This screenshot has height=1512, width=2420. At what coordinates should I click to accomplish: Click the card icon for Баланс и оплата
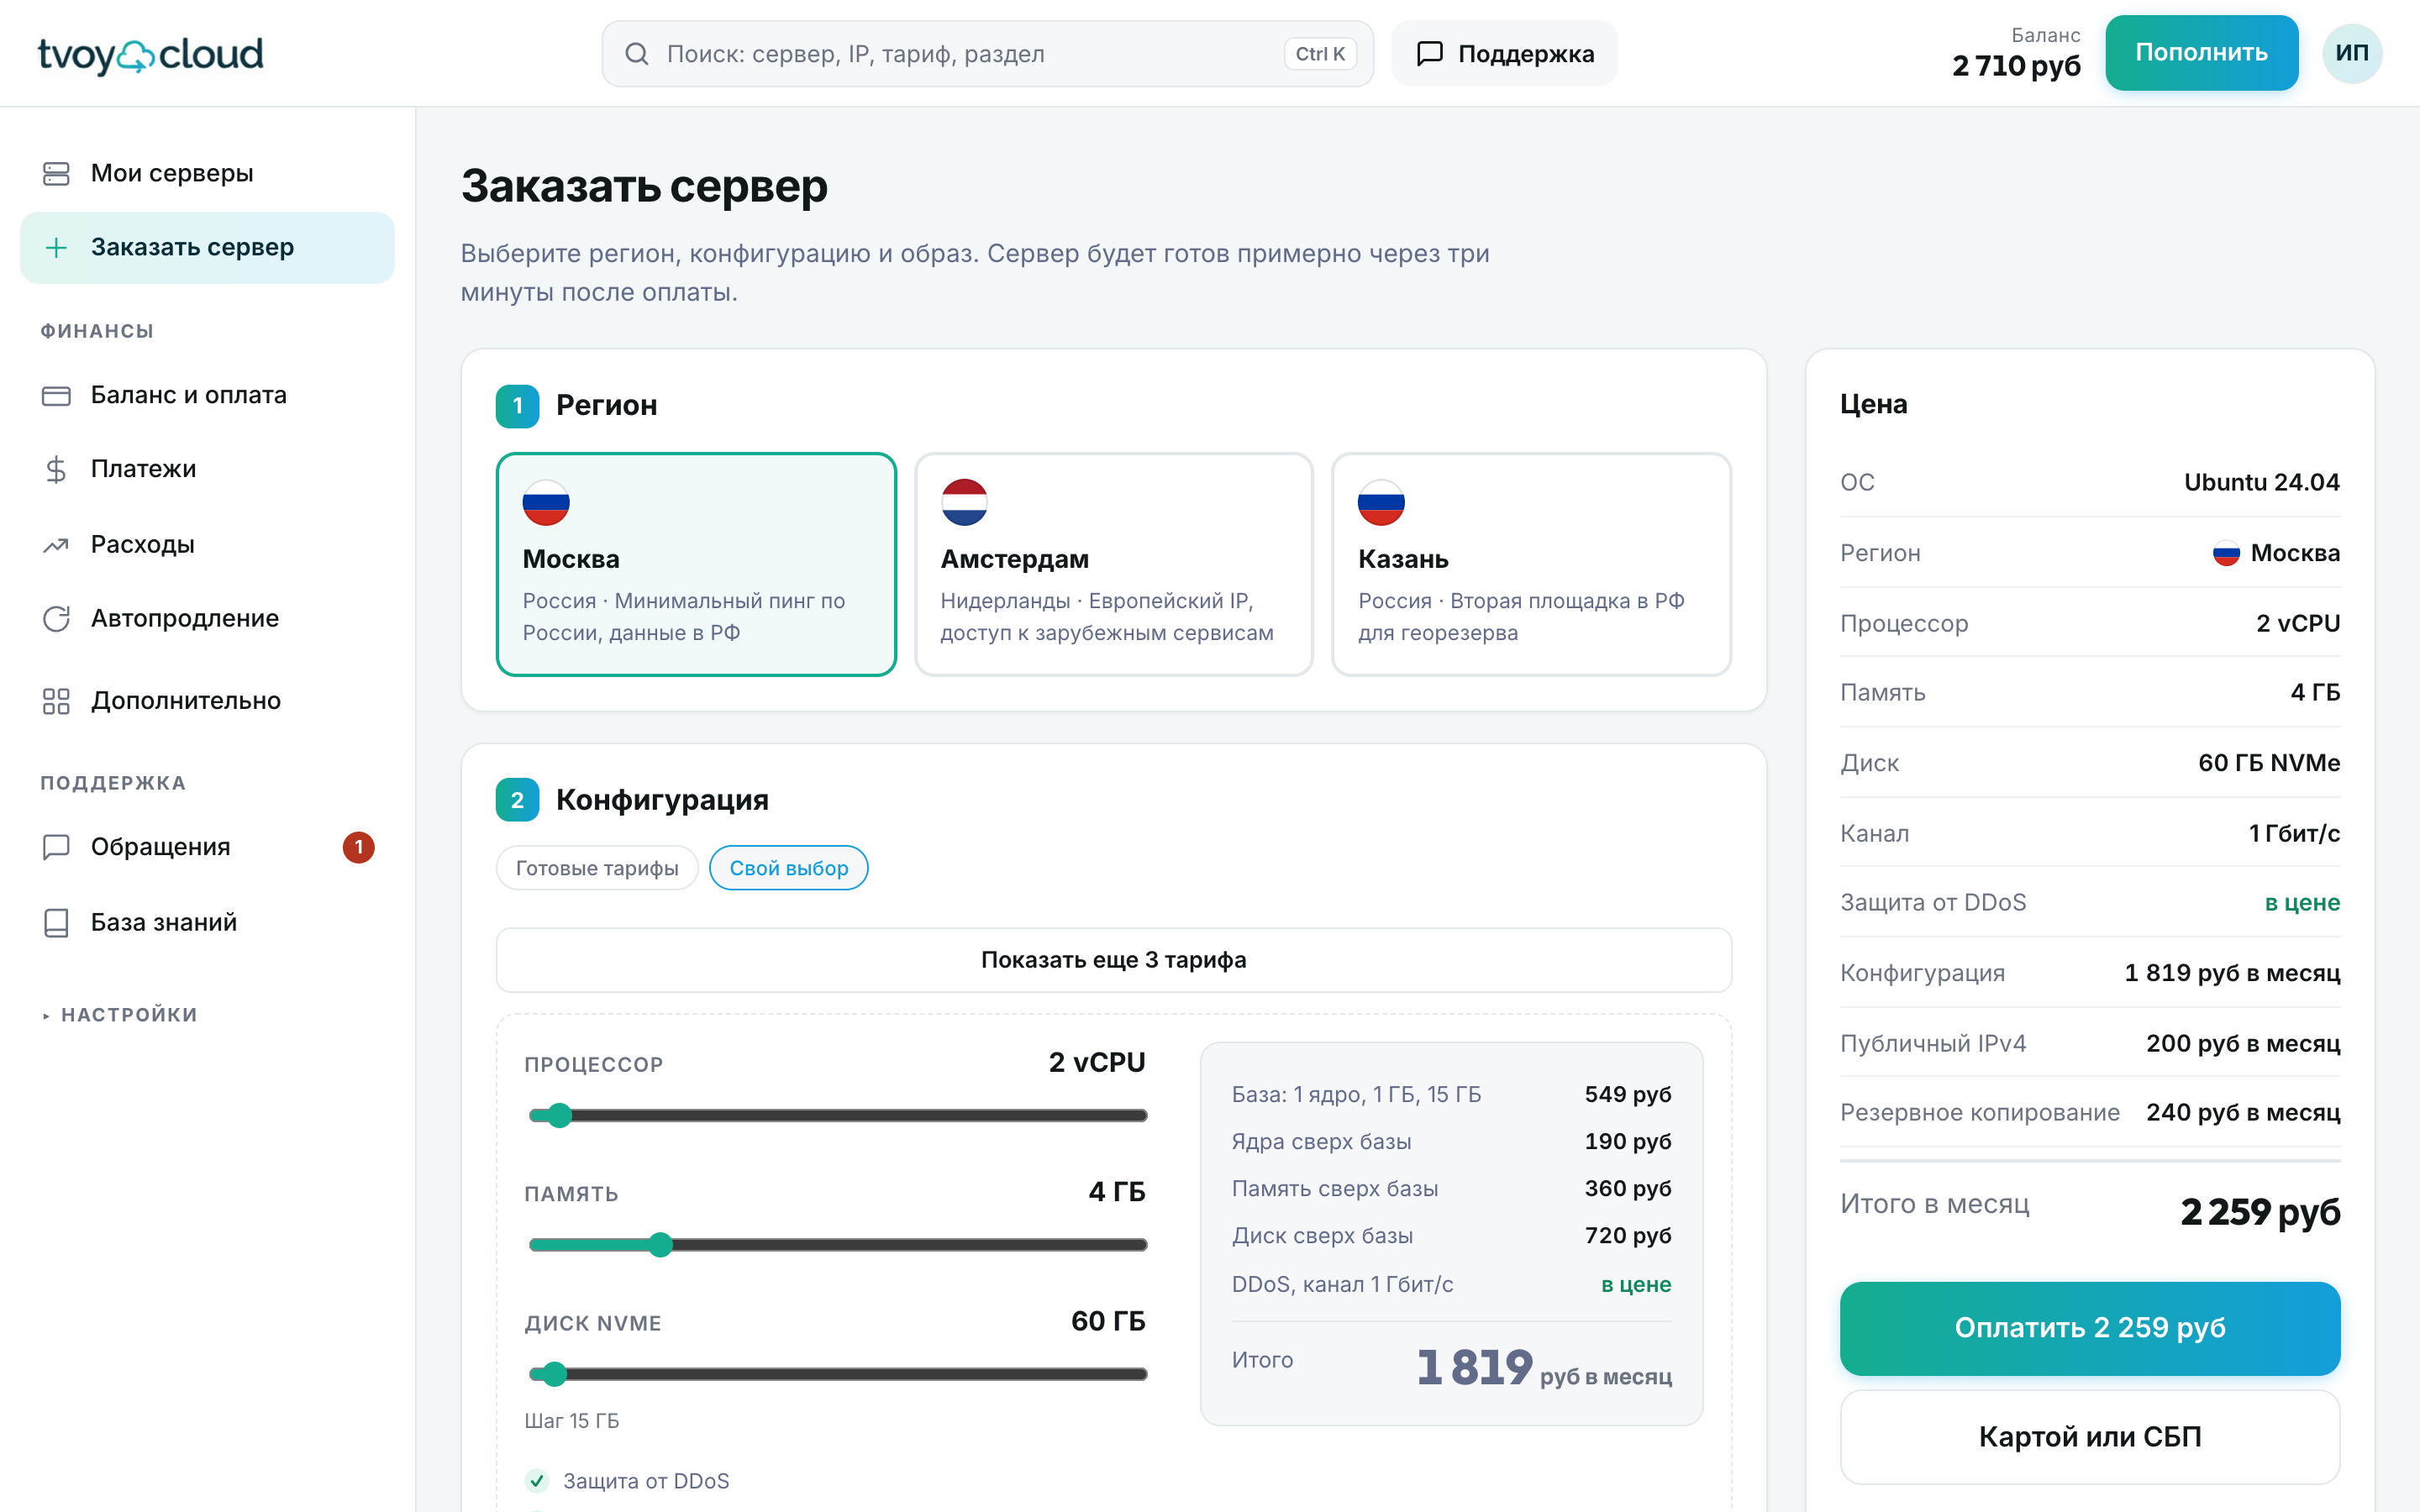click(56, 396)
